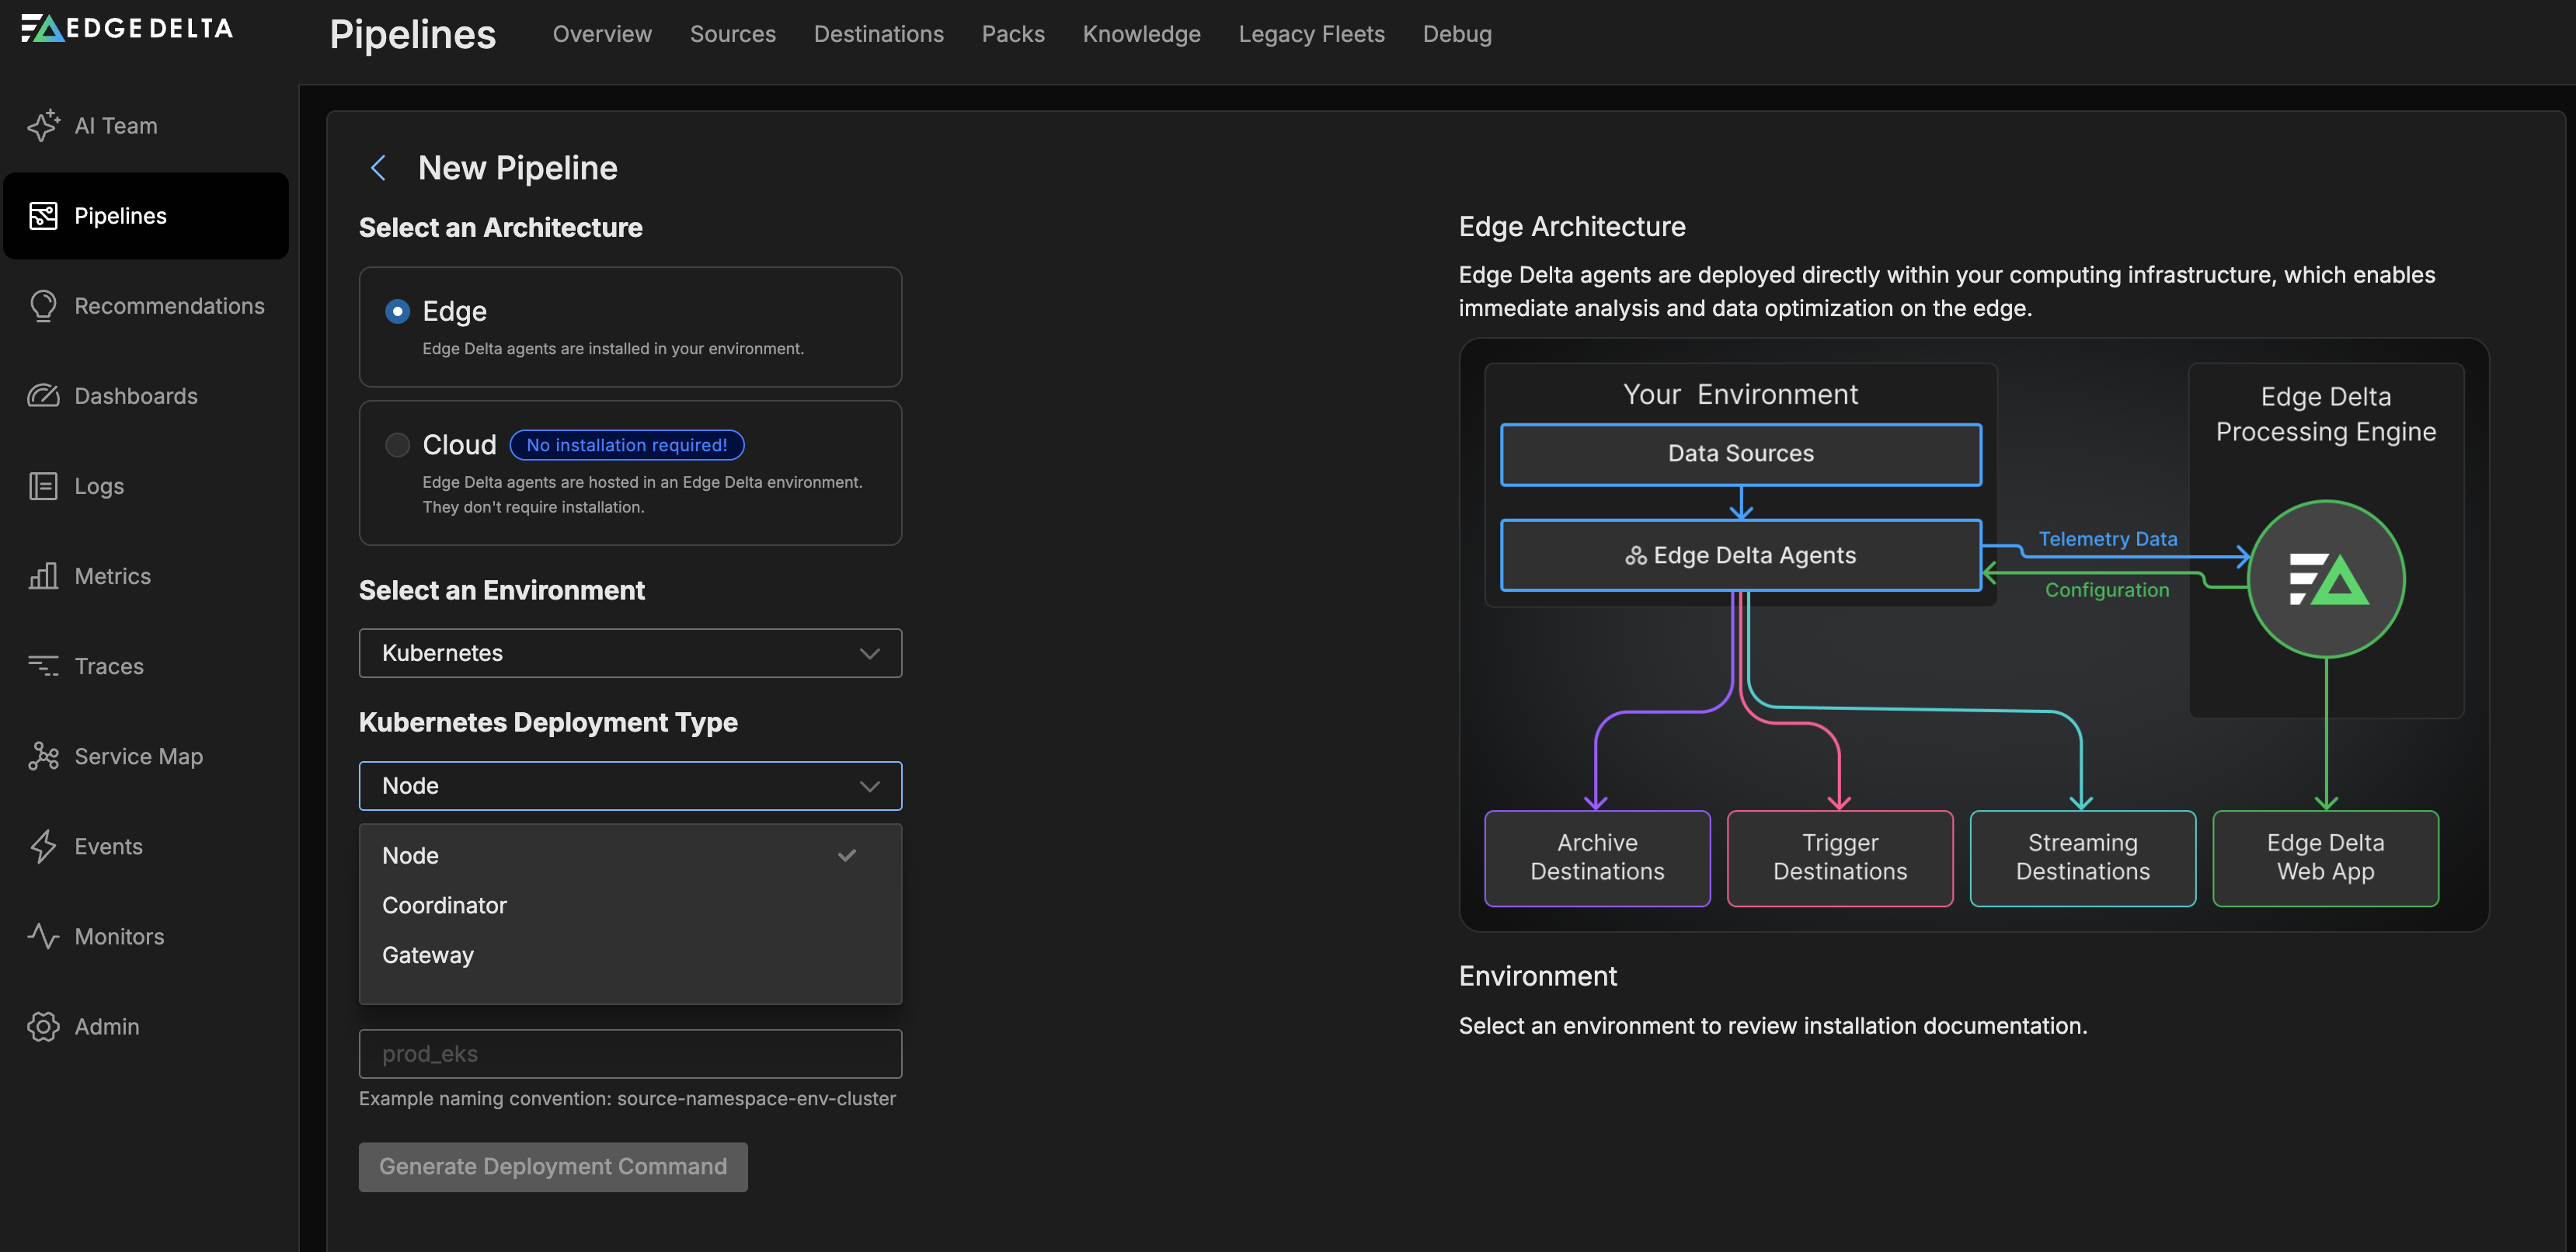Click the Metrics bar chart icon
The image size is (2576, 1252).
click(43, 576)
